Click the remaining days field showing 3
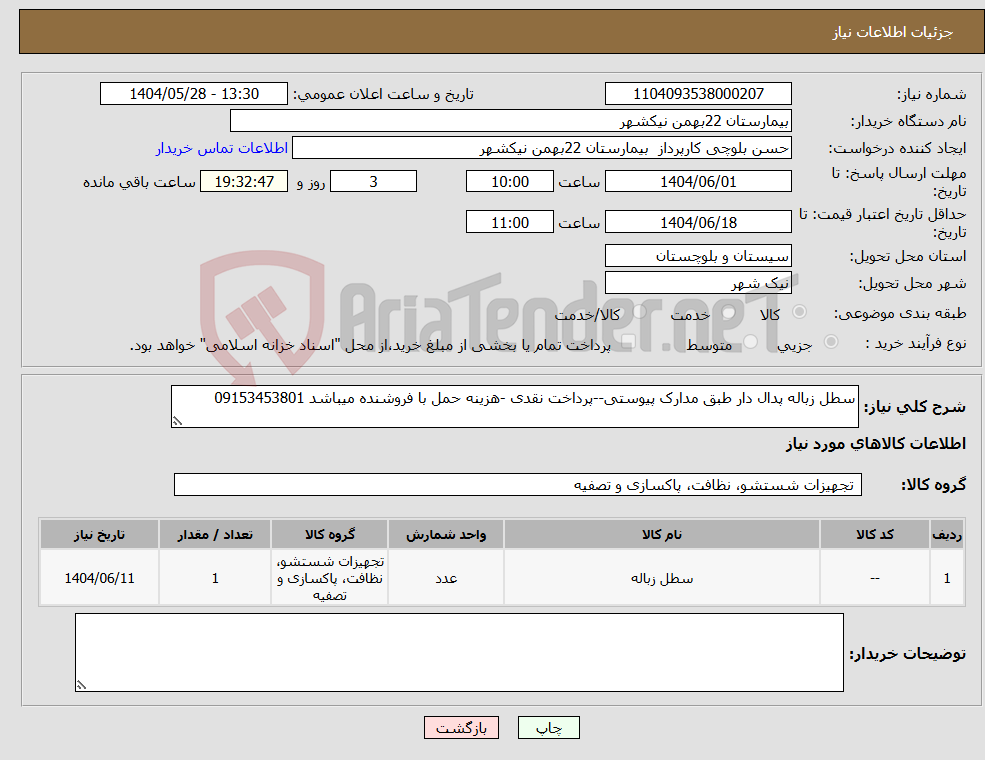985x760 pixels. 373,182
